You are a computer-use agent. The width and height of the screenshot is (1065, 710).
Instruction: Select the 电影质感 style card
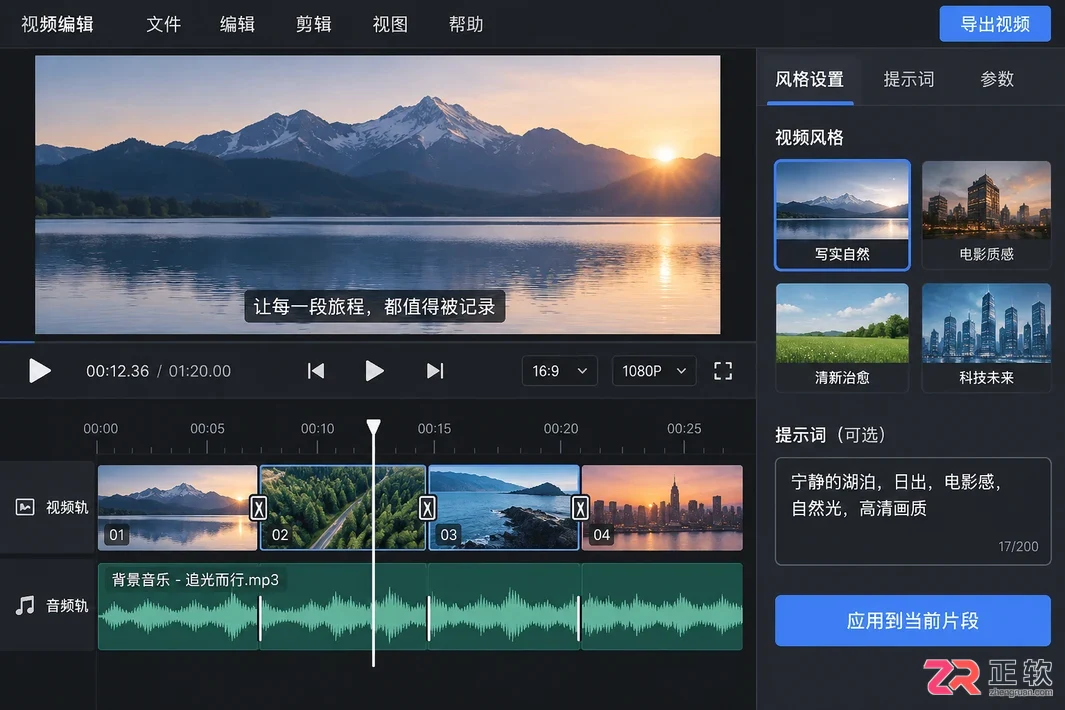coord(986,215)
